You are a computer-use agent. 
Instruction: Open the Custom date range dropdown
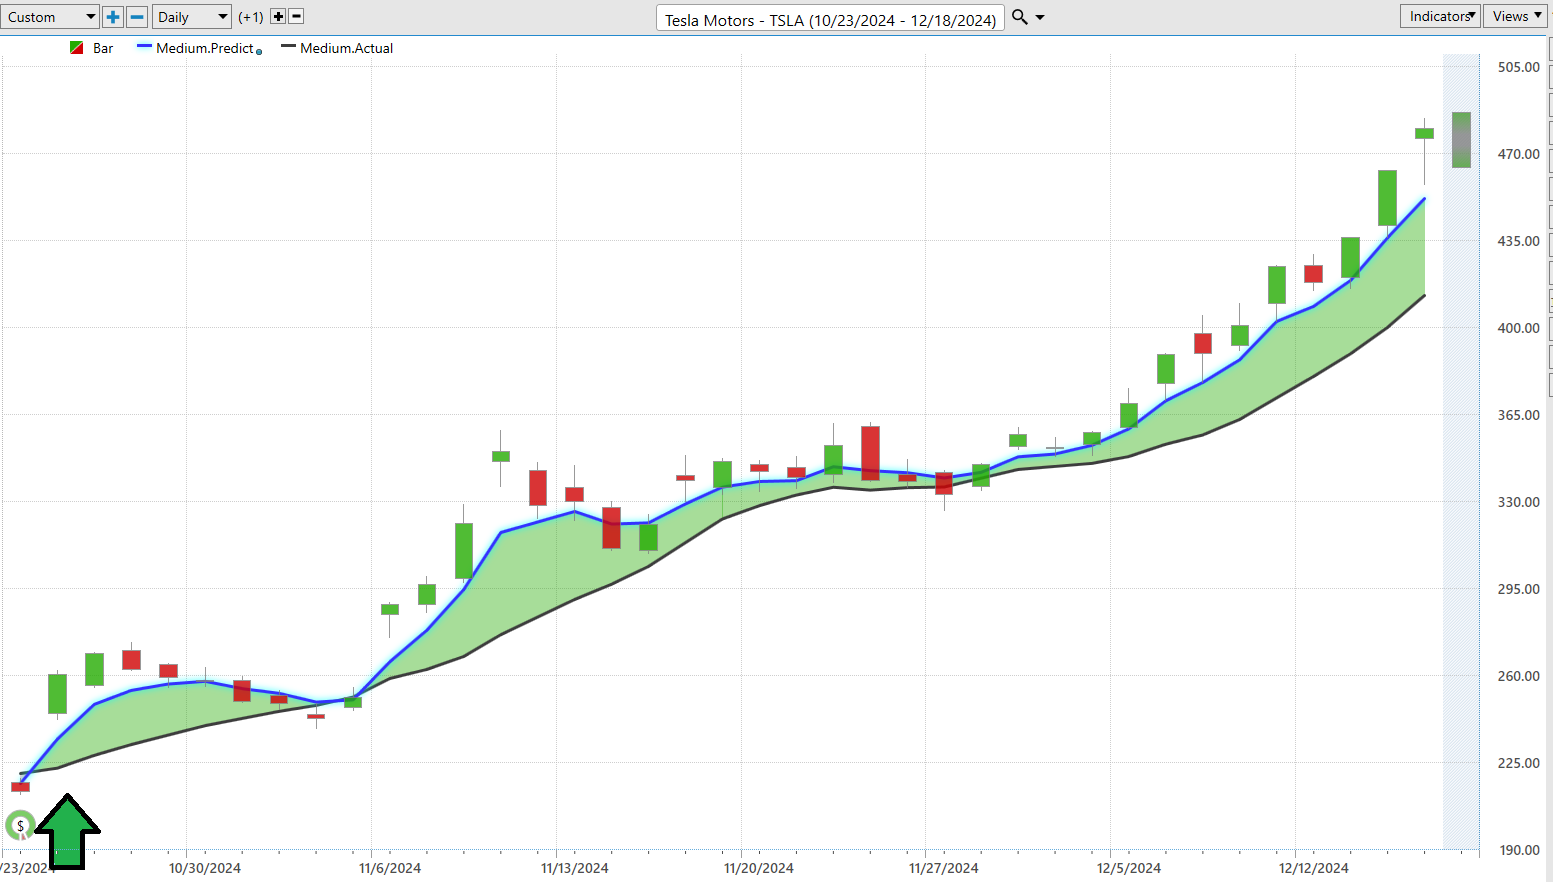(50, 17)
